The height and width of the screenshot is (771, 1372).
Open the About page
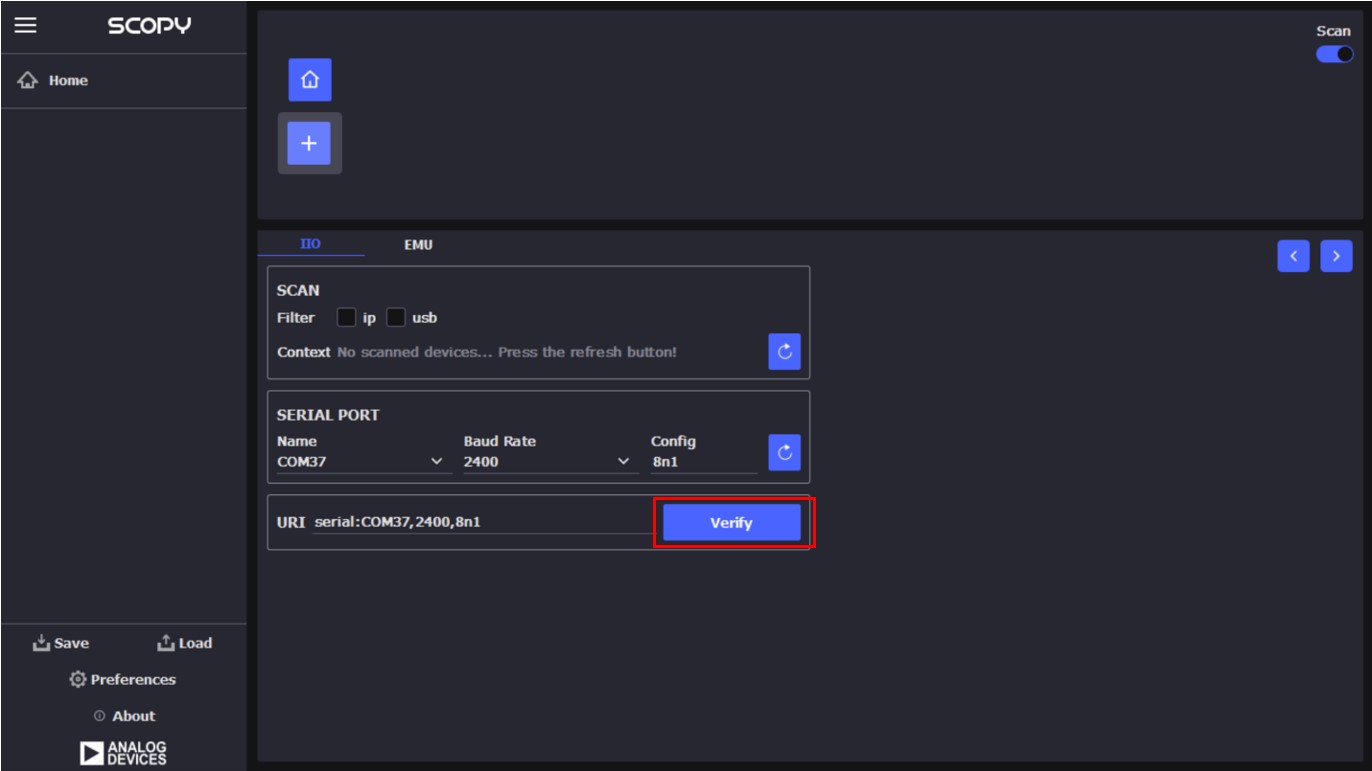tap(124, 715)
